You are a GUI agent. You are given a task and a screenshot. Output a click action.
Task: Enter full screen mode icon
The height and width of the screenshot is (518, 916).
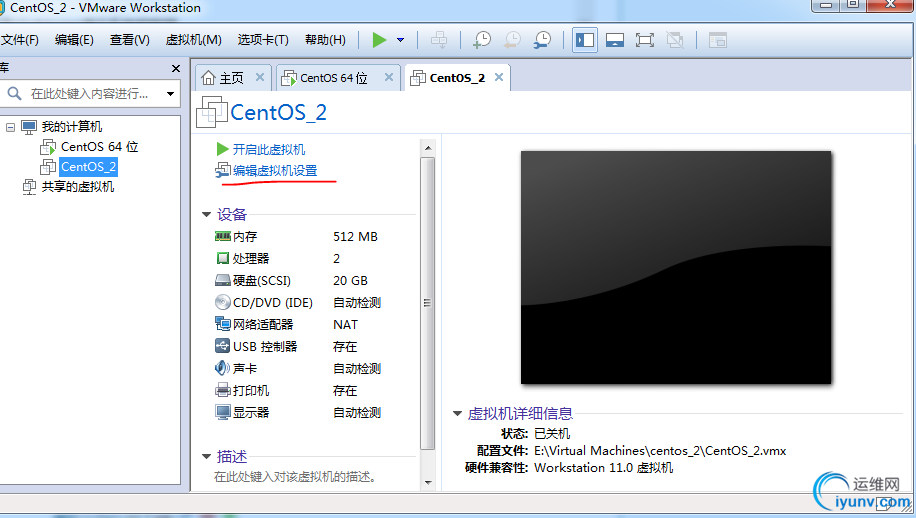click(x=644, y=40)
